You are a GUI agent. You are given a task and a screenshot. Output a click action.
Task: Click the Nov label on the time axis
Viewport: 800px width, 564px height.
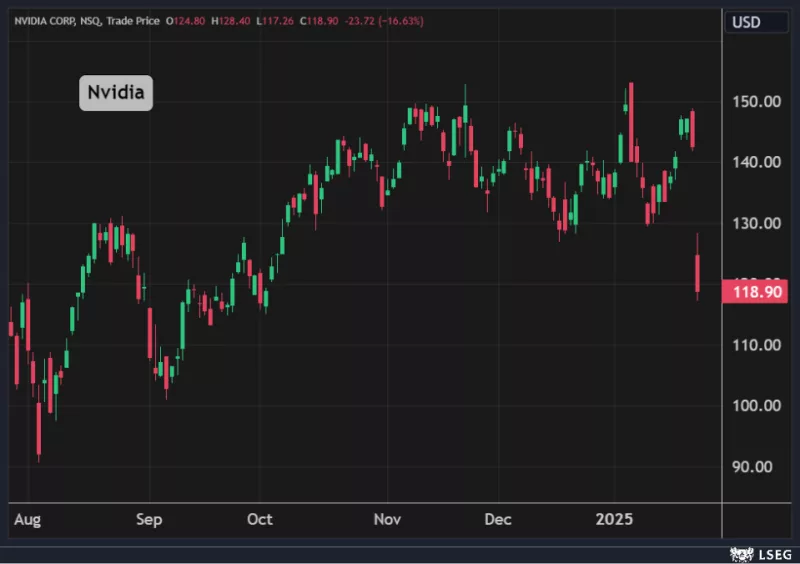click(x=387, y=520)
